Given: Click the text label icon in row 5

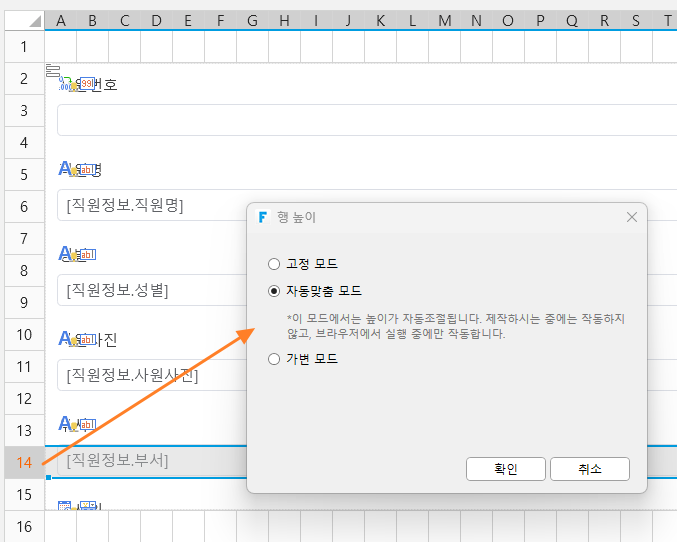Looking at the screenshot, I should [x=64, y=168].
